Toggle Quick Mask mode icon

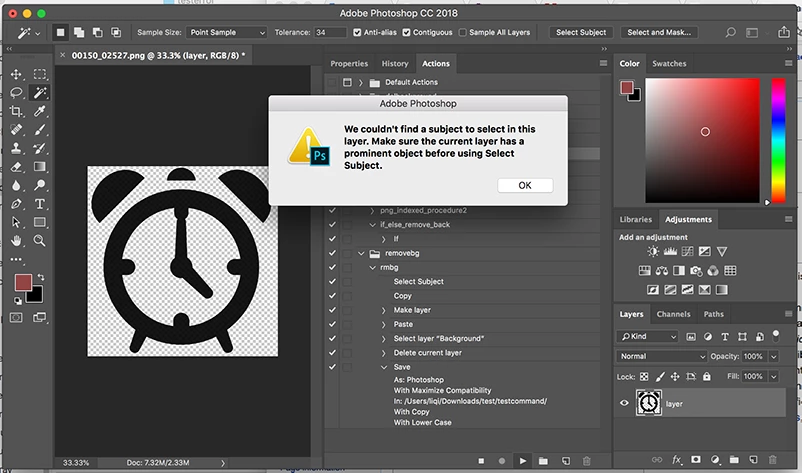[x=16, y=318]
